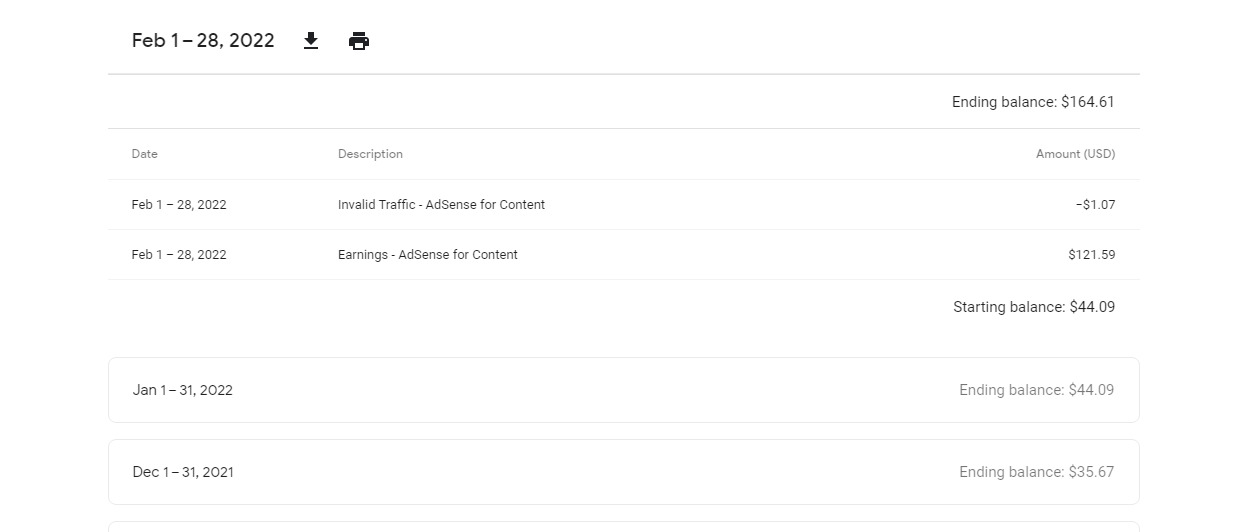This screenshot has height=532, width=1255.
Task: Download the Feb 2022 transactions report
Action: pyautogui.click(x=311, y=41)
